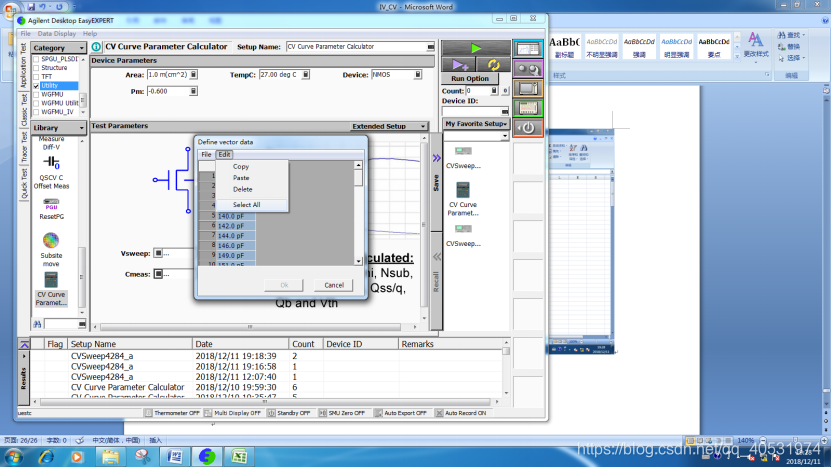Open the Help menu in EasyEXPERT

pyautogui.click(x=90, y=33)
